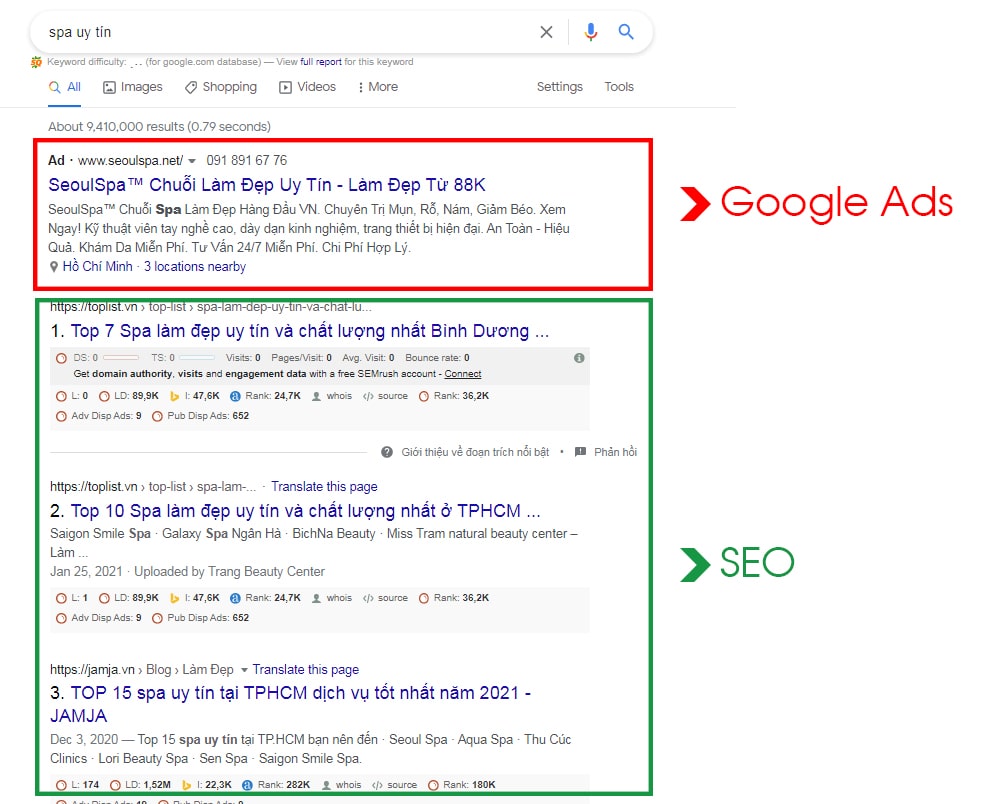Click the TS score progress bar

coord(197,358)
